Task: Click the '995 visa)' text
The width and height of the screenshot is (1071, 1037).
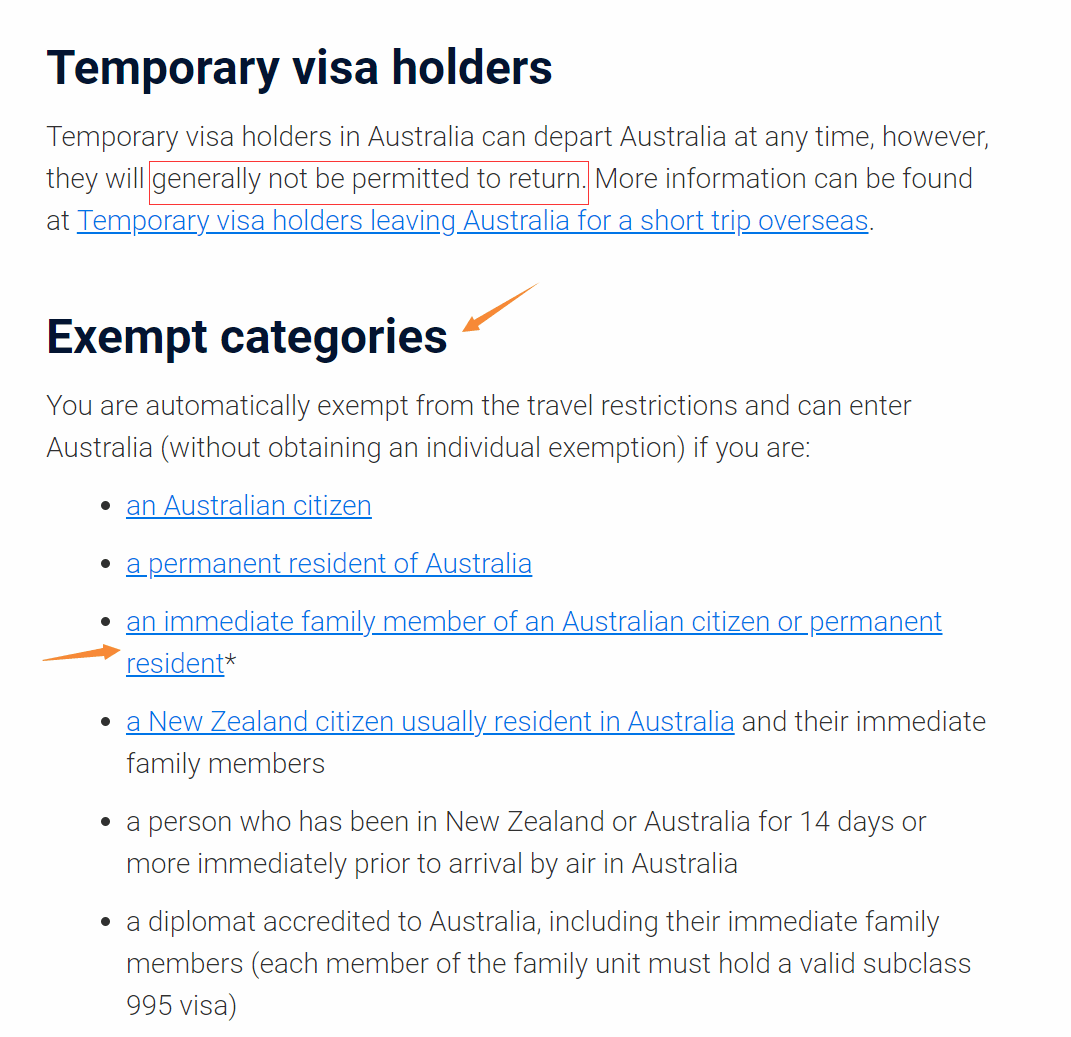Action: pos(182,1006)
